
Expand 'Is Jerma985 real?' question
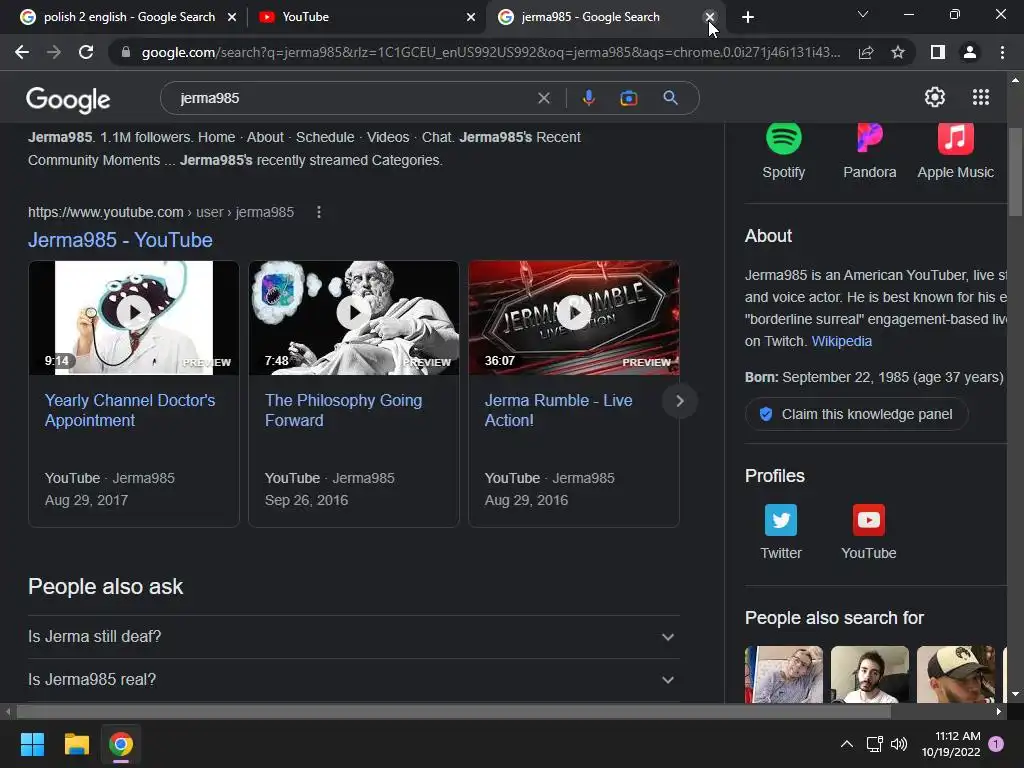[353, 680]
